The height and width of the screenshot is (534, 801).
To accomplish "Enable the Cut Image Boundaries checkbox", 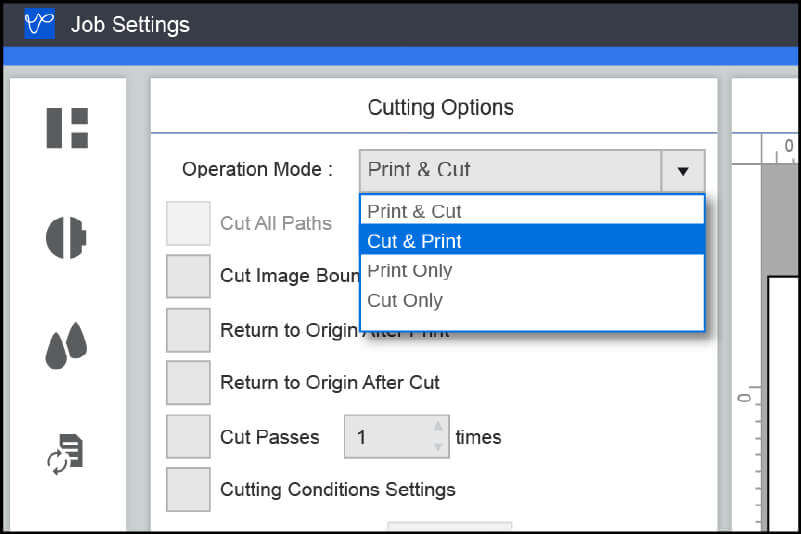I will tap(188, 276).
